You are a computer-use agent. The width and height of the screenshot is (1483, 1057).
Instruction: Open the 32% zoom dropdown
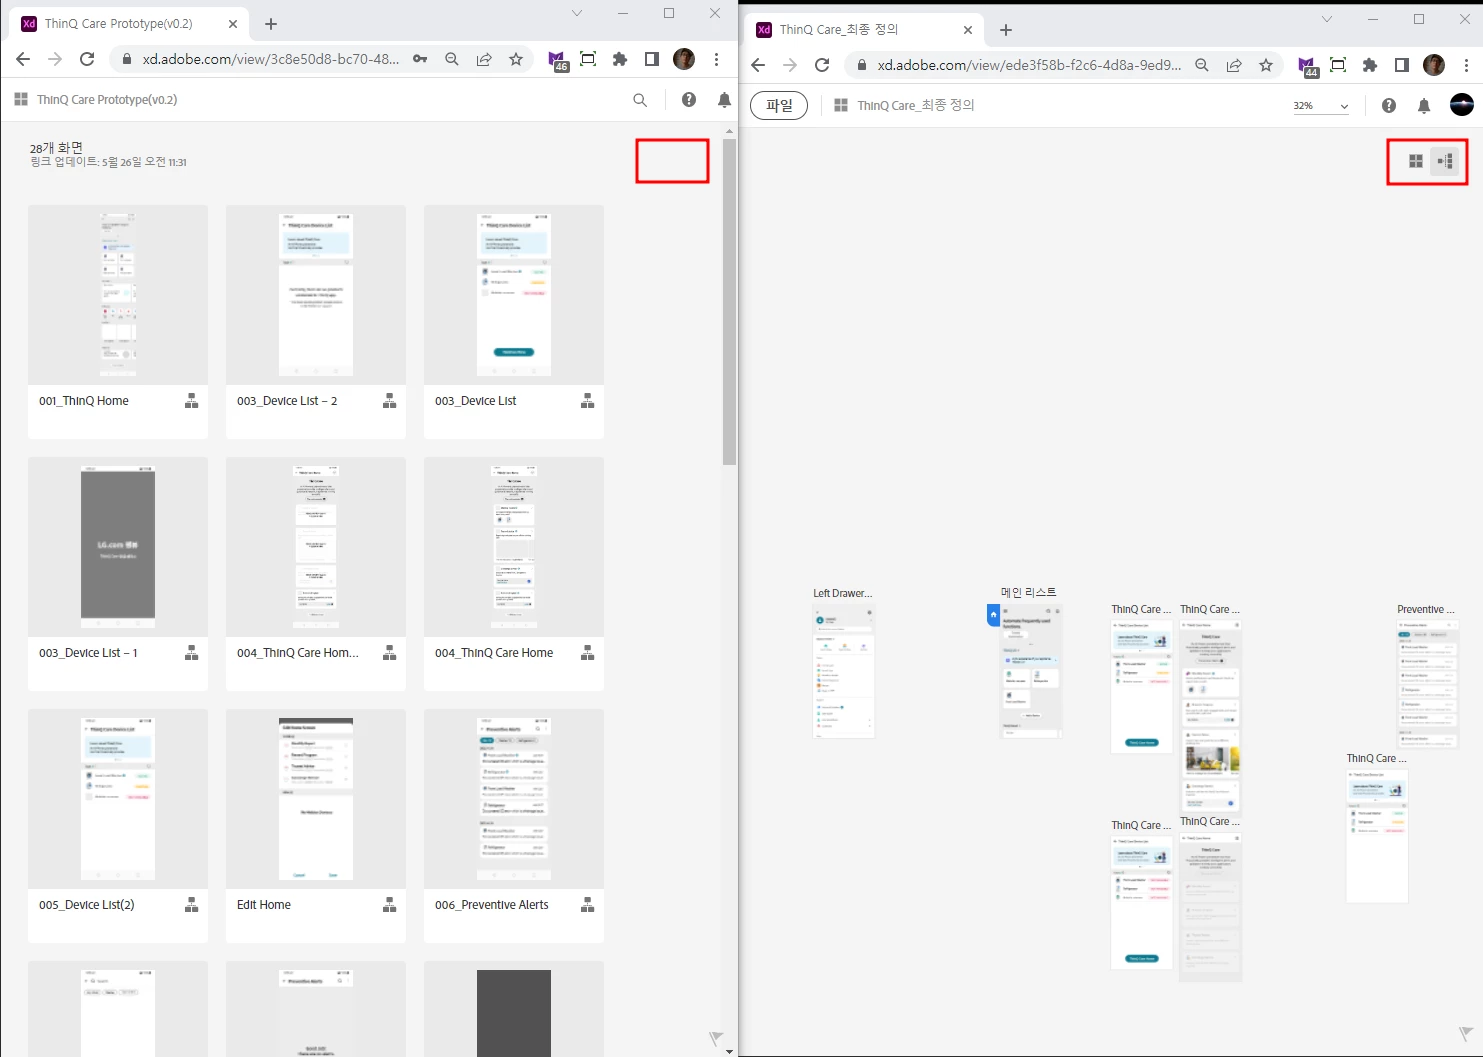point(1320,106)
